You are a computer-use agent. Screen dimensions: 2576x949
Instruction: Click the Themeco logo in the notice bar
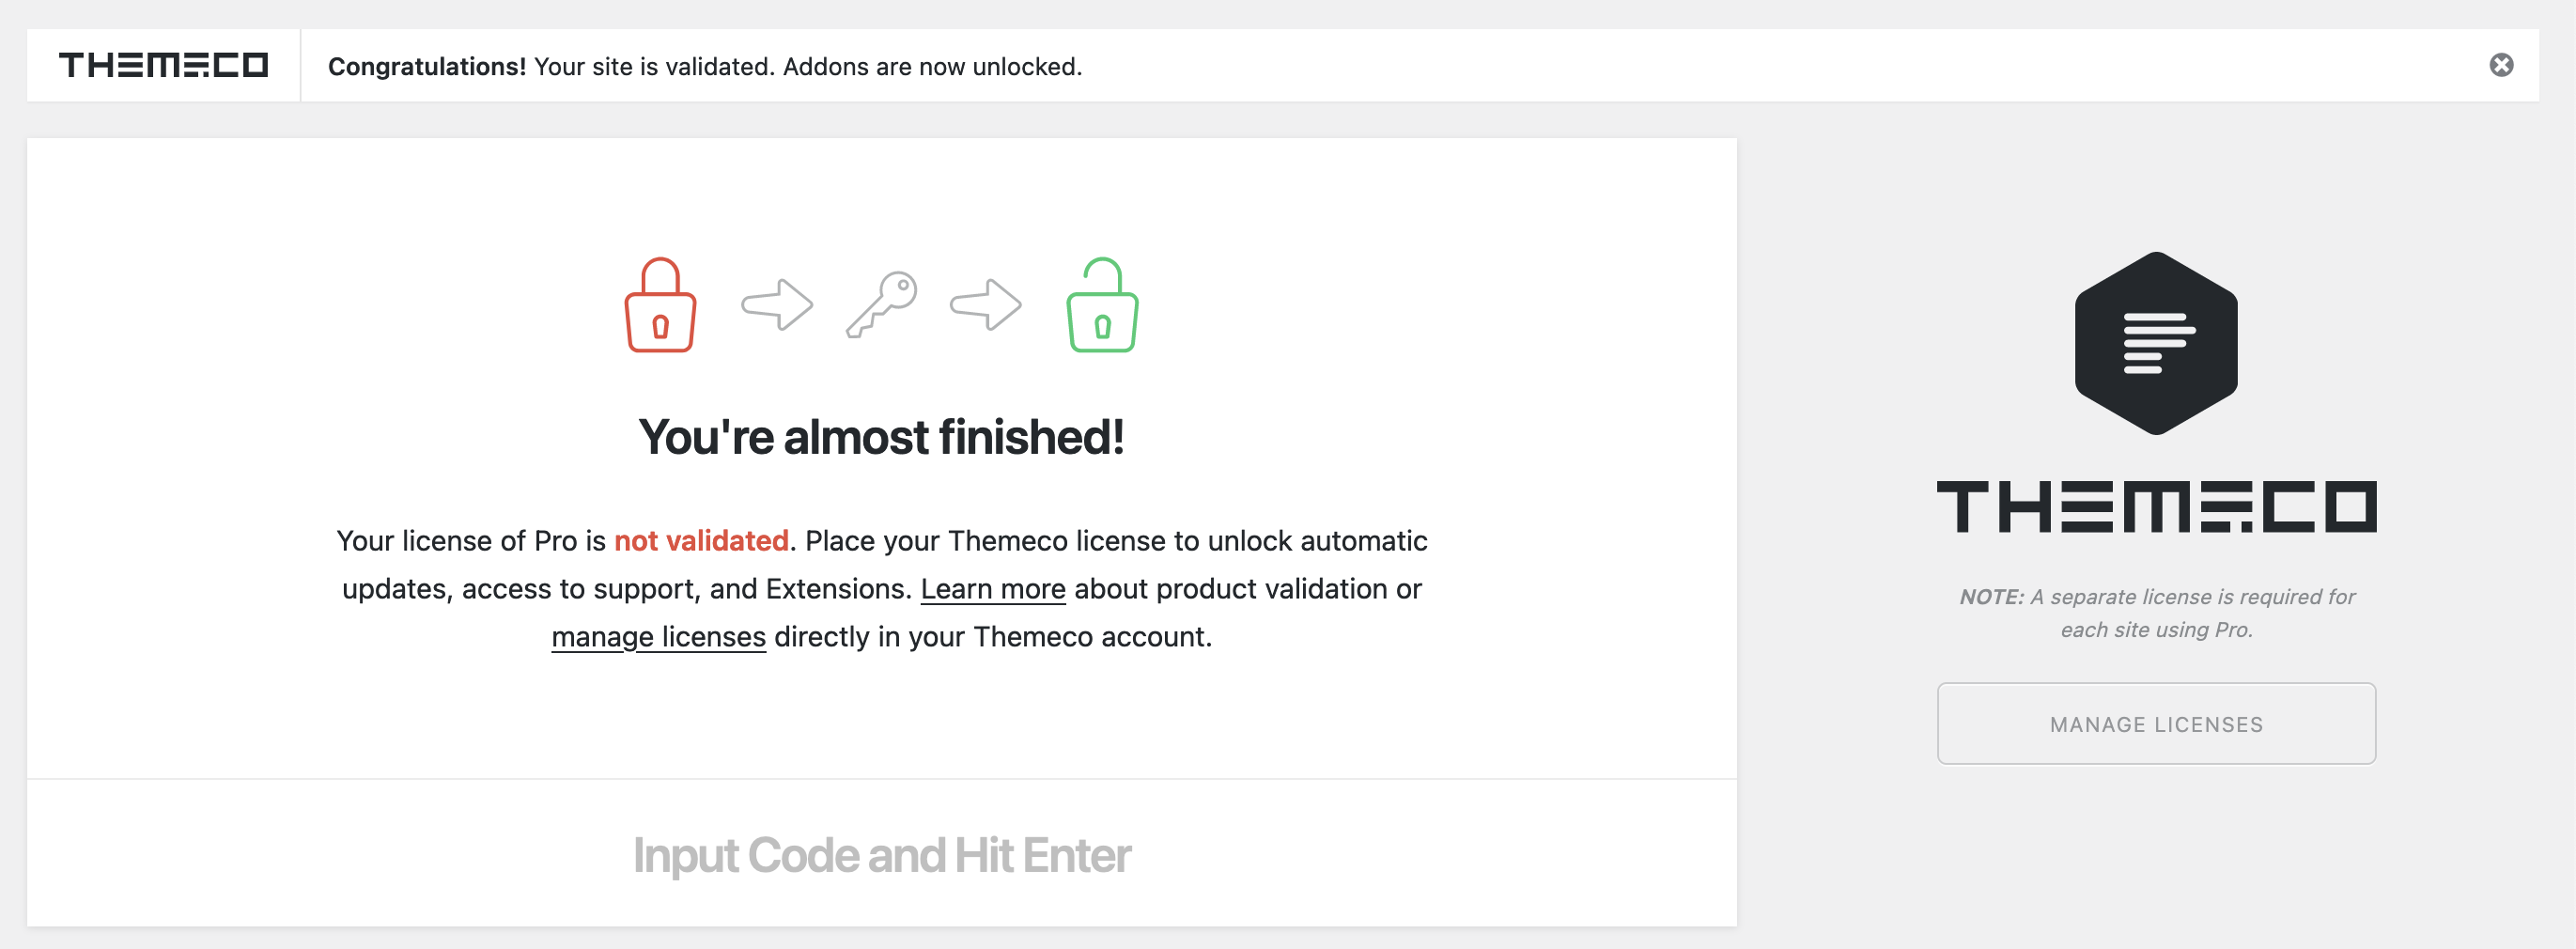(x=163, y=65)
